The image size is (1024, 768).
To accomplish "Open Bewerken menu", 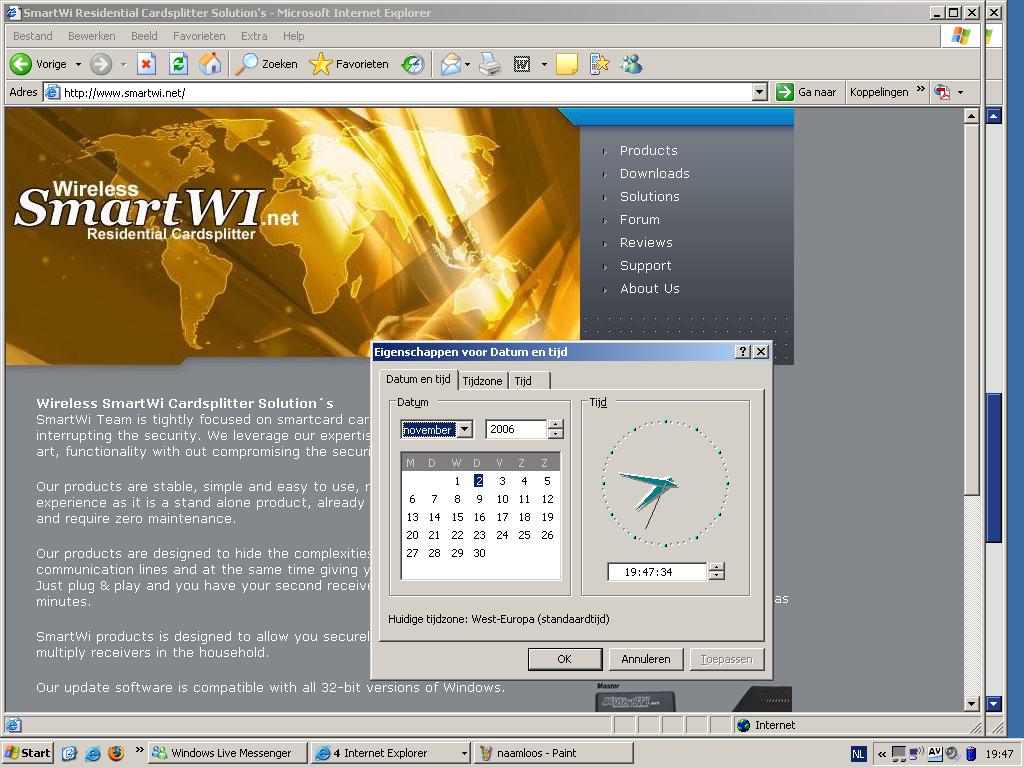I will (91, 36).
